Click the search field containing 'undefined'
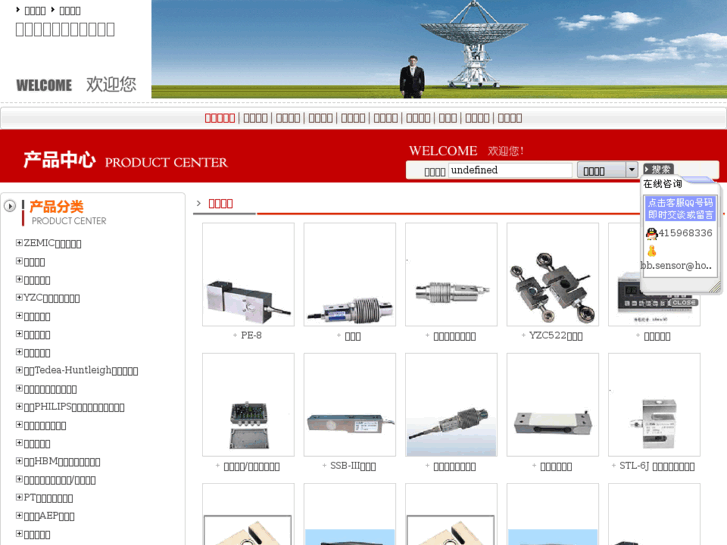 pyautogui.click(x=510, y=170)
